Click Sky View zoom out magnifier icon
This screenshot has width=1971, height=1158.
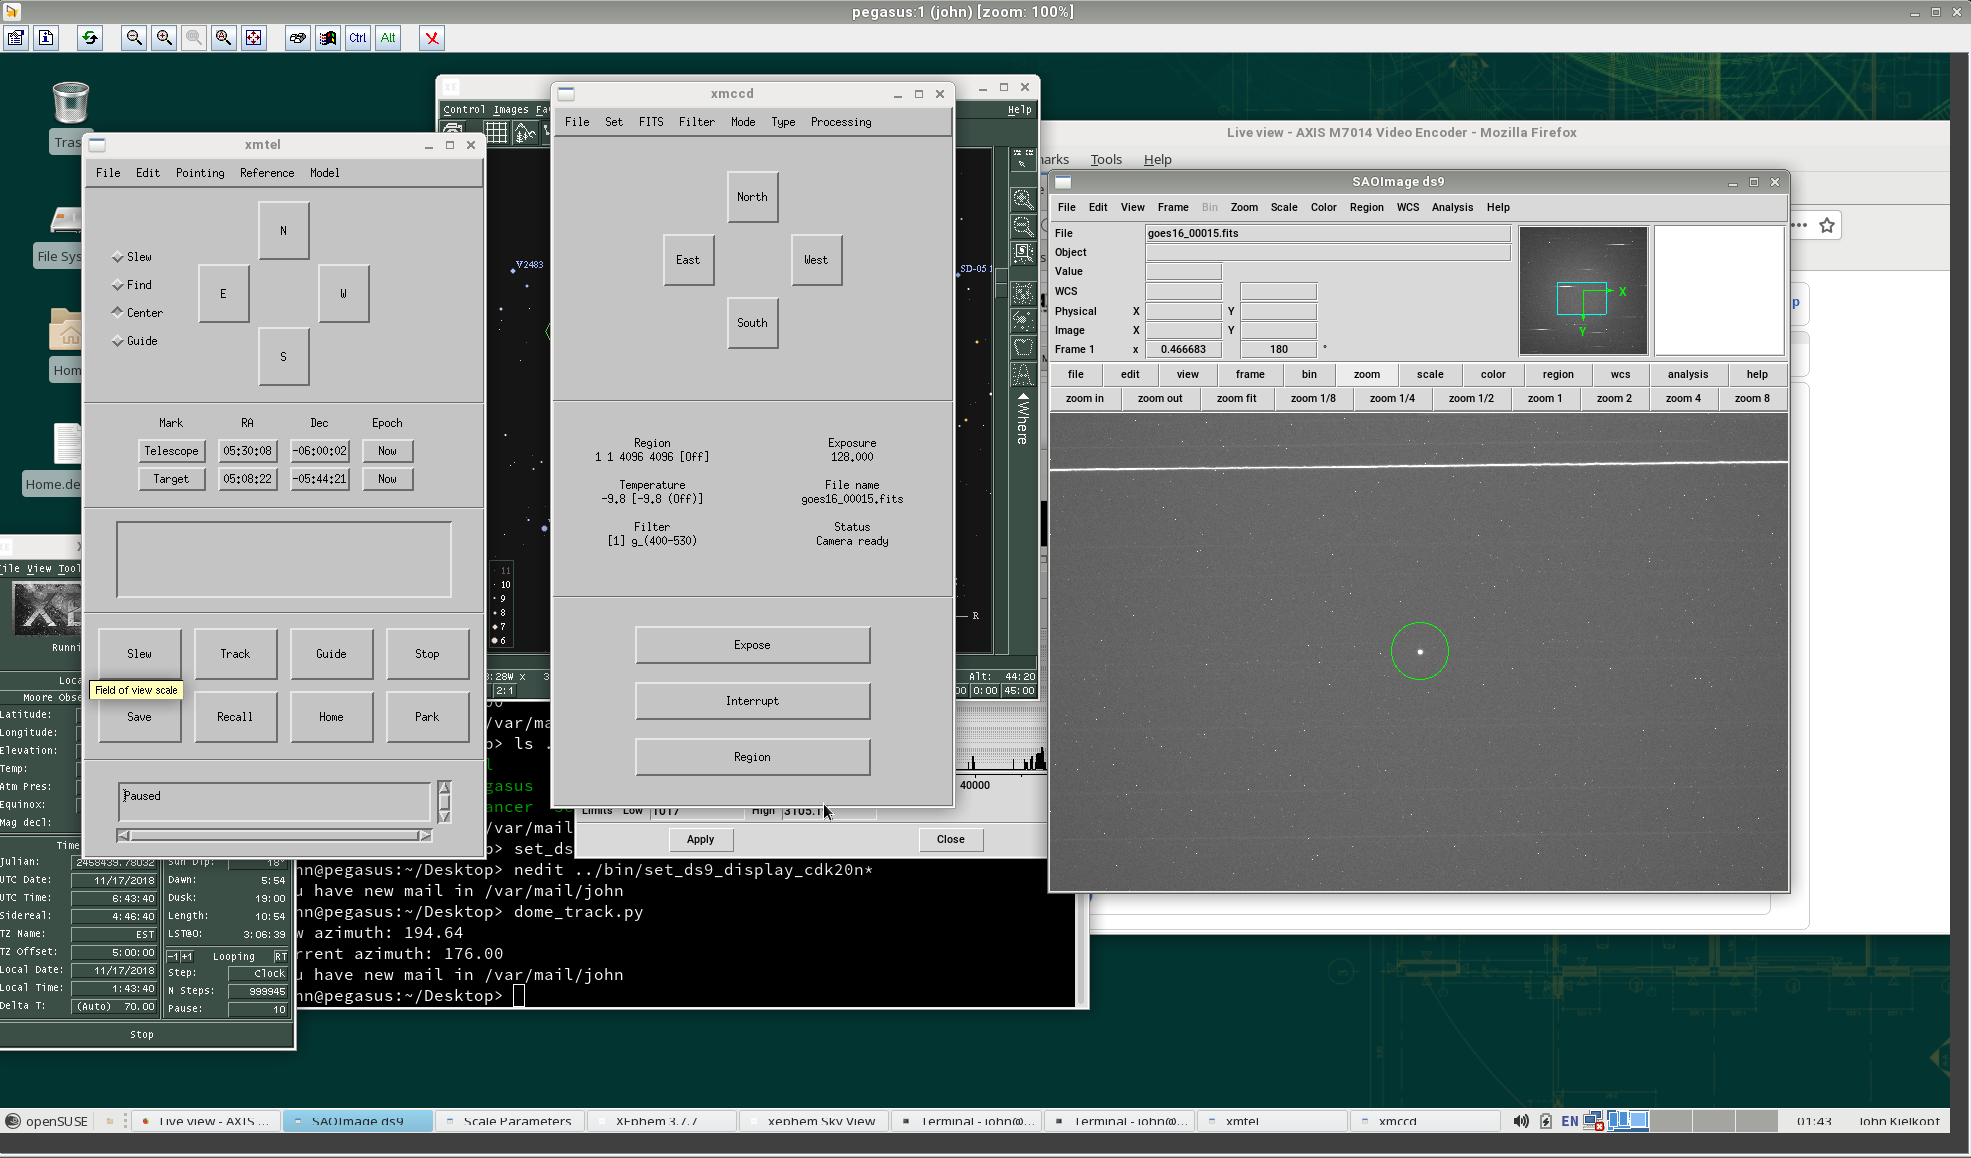pos(1023,226)
